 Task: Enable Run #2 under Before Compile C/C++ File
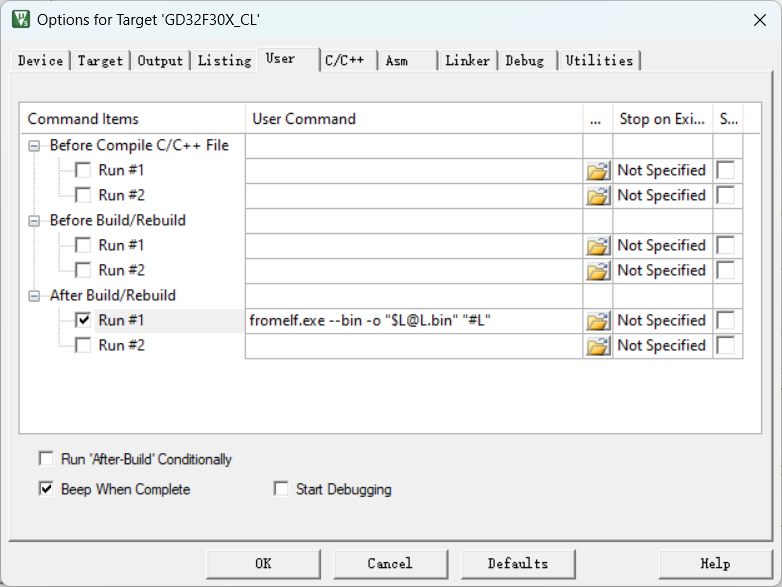[83, 195]
